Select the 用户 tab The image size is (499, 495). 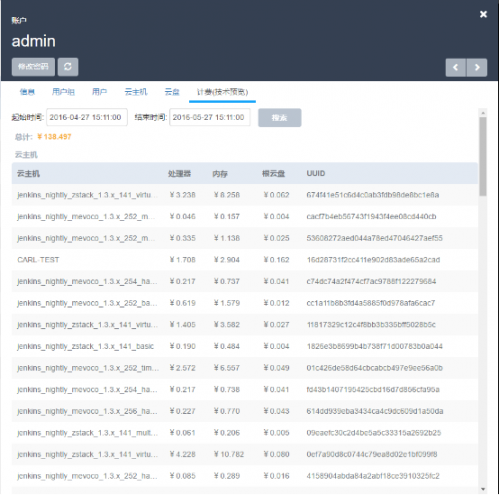click(99, 92)
